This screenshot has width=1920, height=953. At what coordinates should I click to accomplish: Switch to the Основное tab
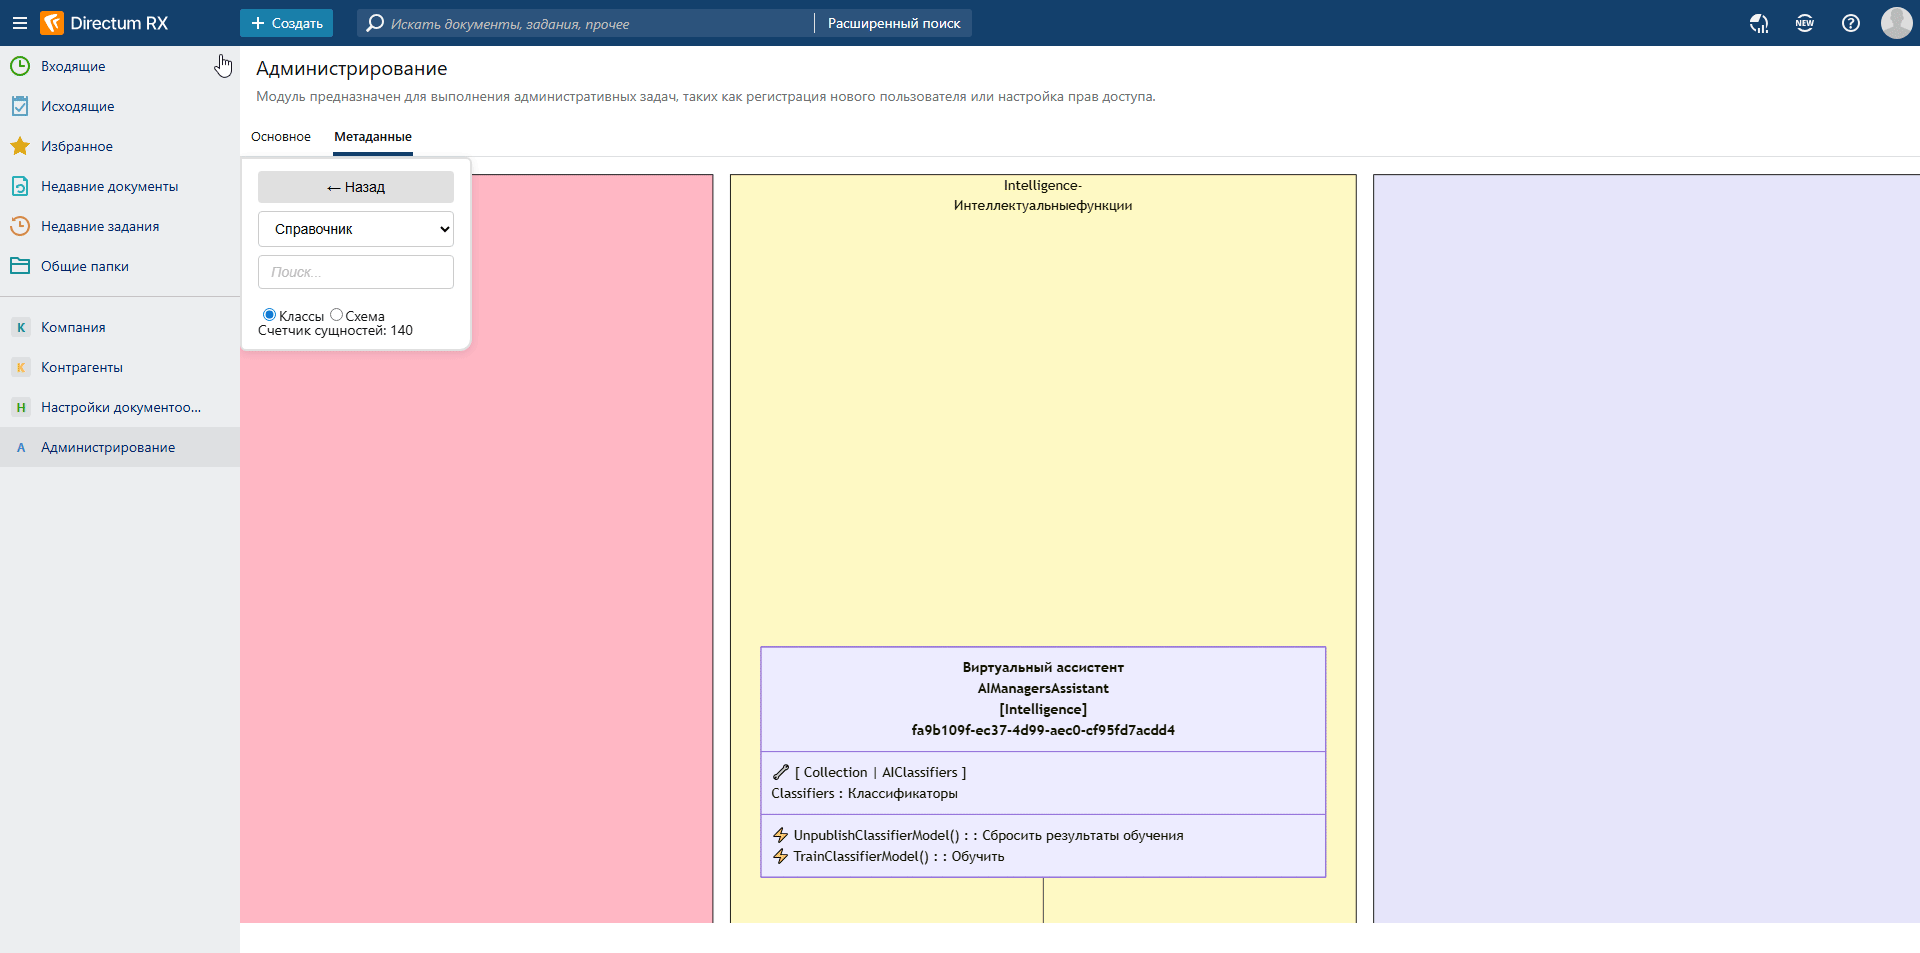[281, 137]
